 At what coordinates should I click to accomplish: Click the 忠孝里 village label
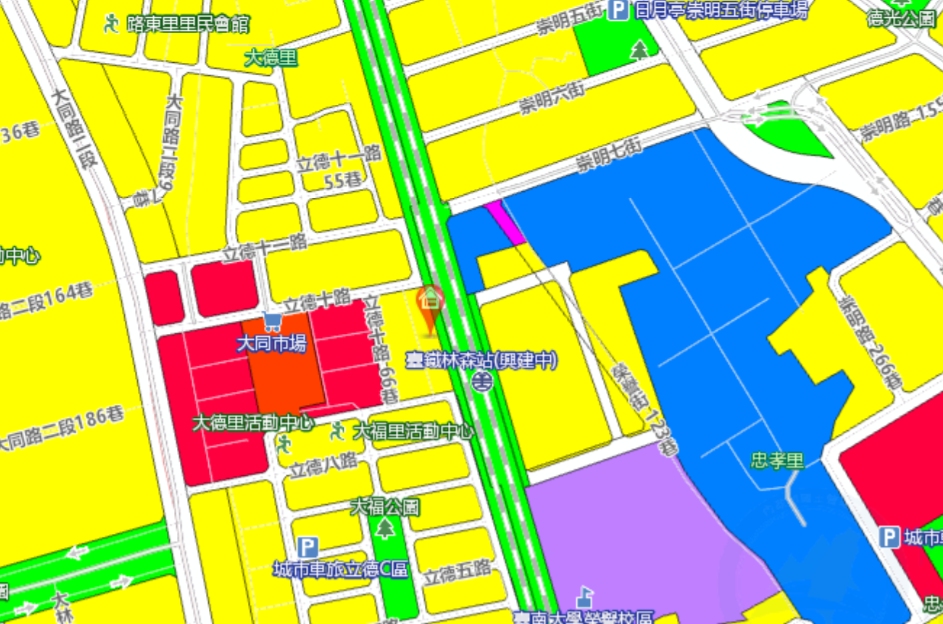[778, 462]
